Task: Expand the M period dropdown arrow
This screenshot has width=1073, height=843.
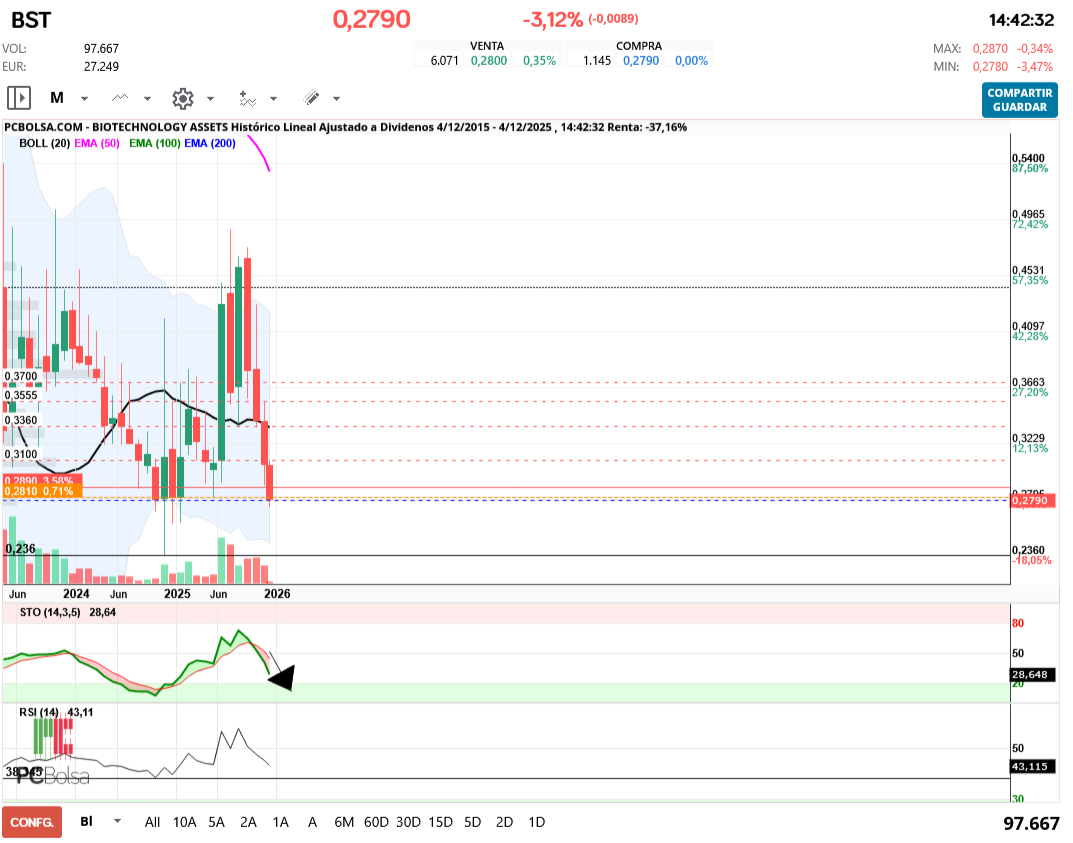Action: 84,99
